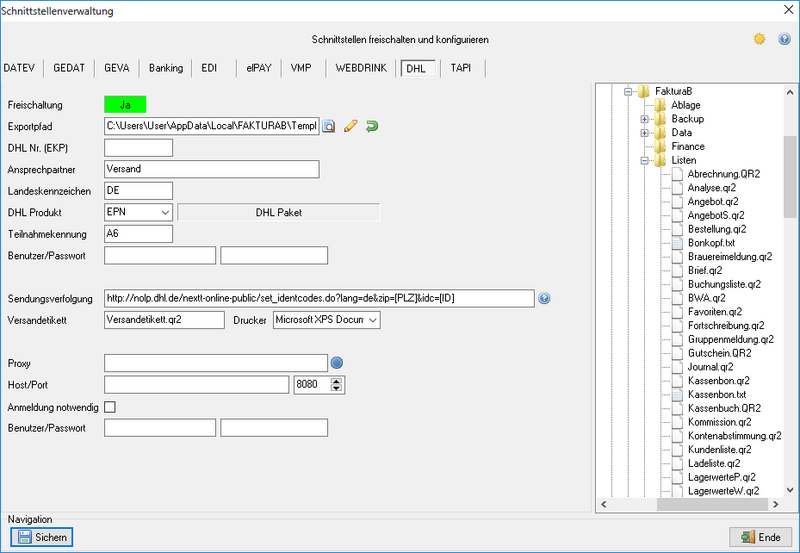The width and height of the screenshot is (800, 553).
Task: Click the Sendungsverfolgung URL field
Action: coord(319,298)
